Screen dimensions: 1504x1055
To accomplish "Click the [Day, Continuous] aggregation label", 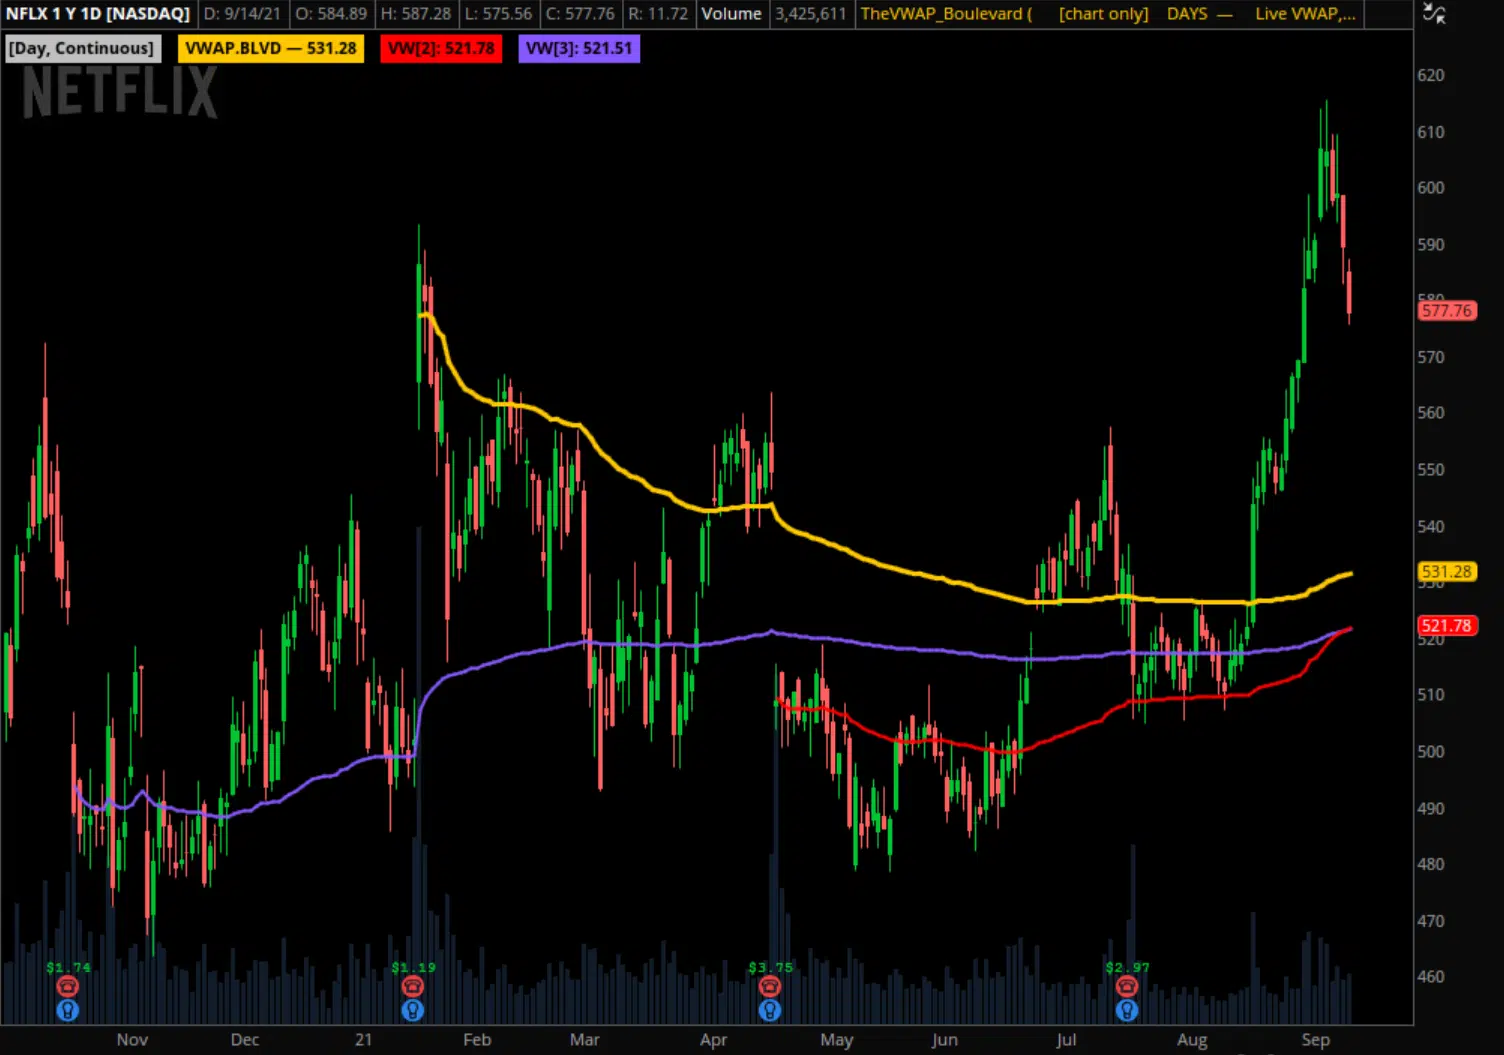I will click(x=82, y=48).
